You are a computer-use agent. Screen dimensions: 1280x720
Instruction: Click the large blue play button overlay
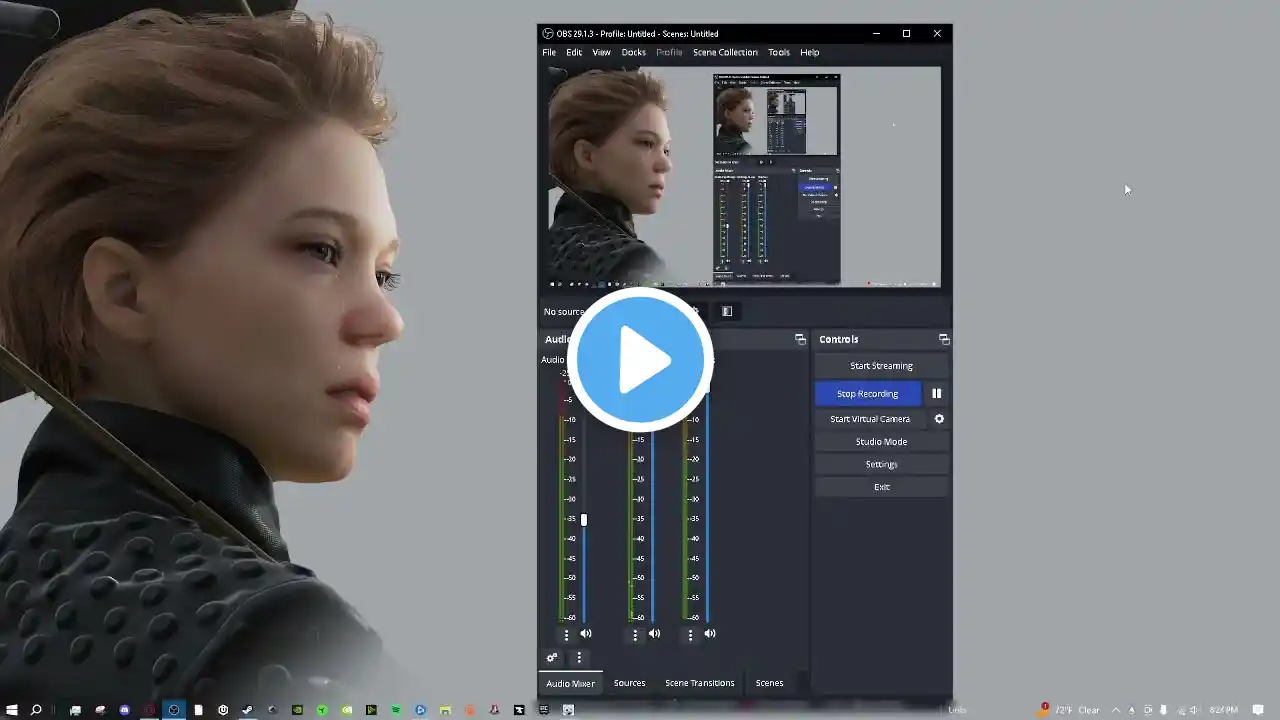pos(640,359)
